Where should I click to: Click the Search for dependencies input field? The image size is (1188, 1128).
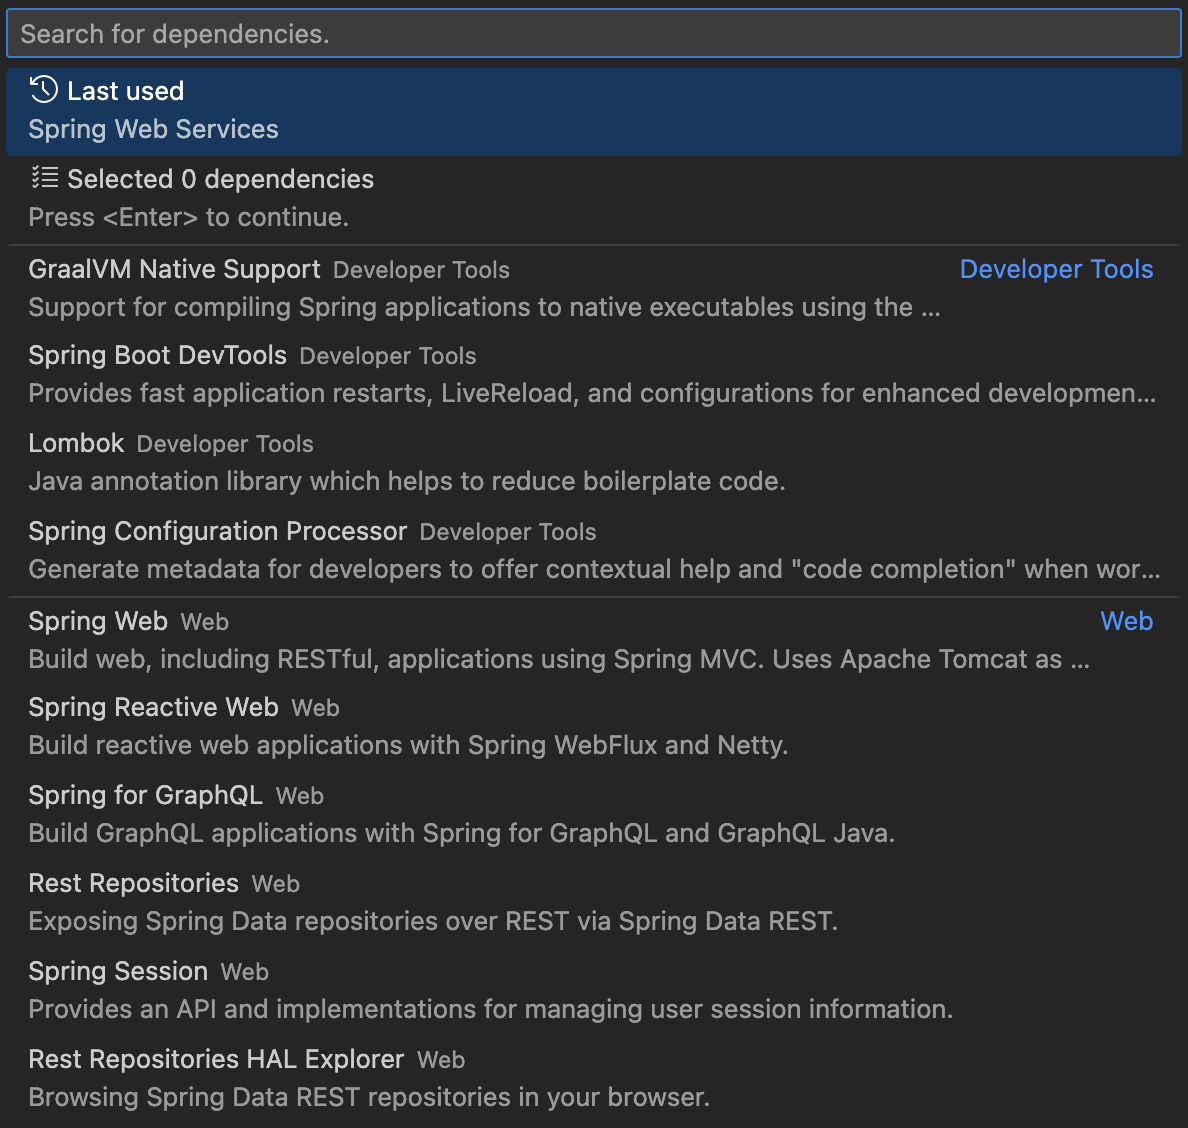coord(593,34)
